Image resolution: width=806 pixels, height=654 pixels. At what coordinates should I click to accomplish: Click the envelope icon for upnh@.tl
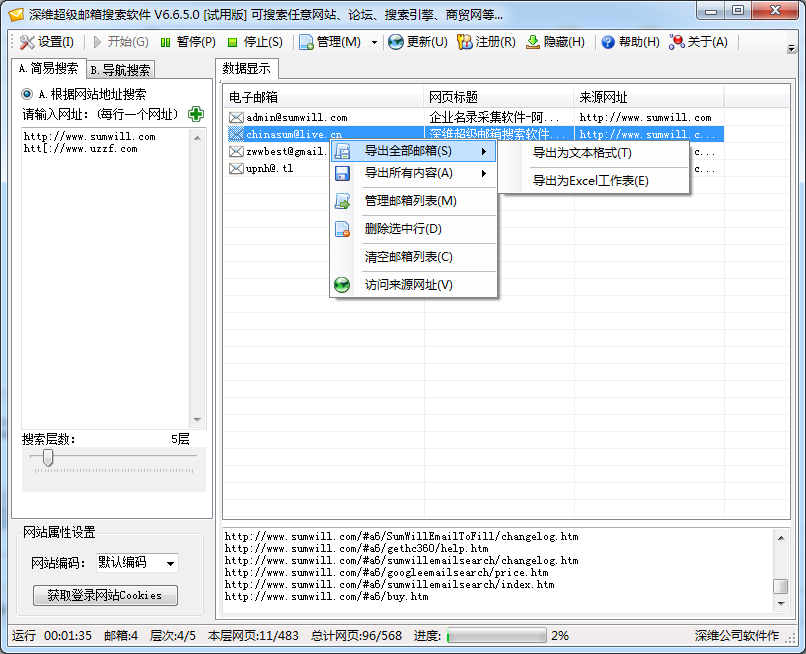coord(236,169)
